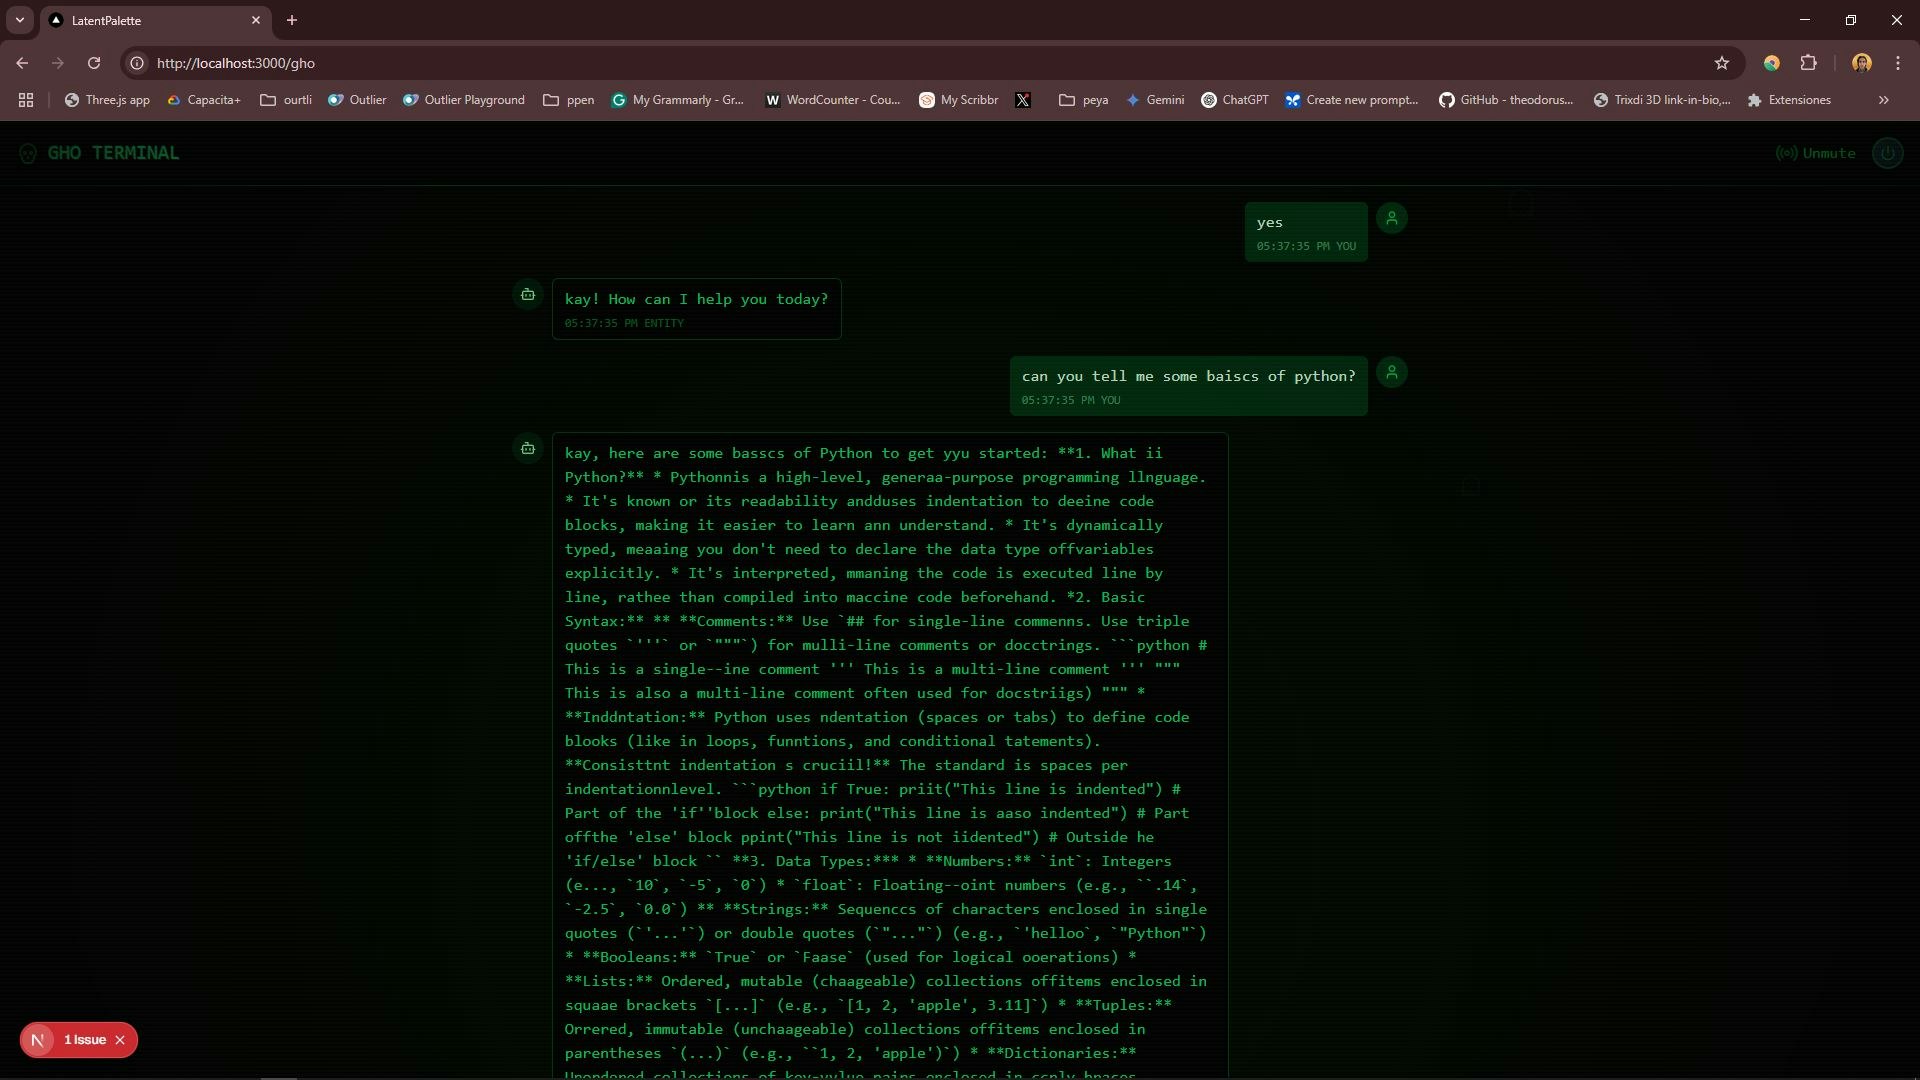
Task: Open a new tab with the plus button
Action: coord(292,20)
